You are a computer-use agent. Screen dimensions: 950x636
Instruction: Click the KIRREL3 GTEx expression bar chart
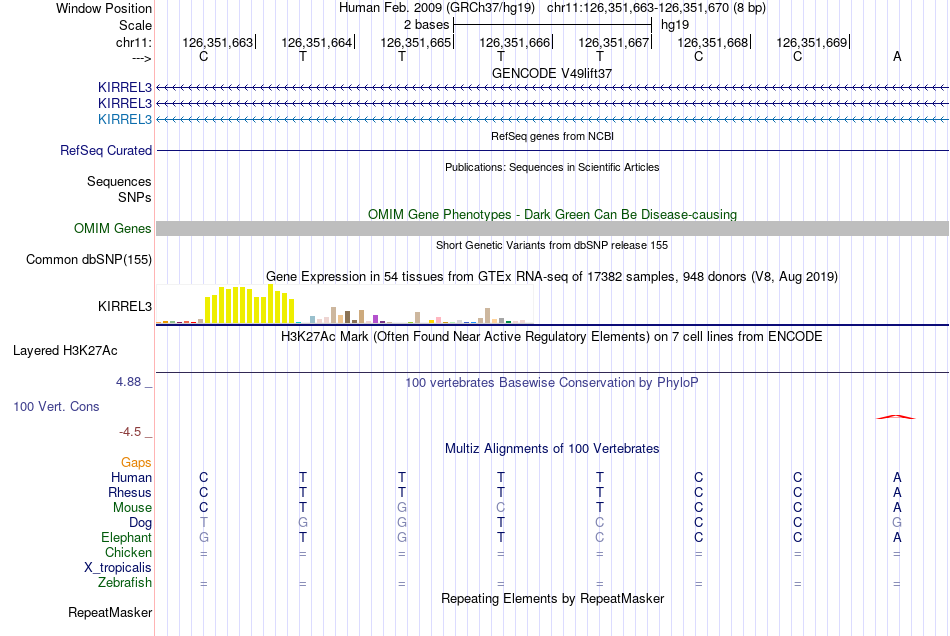[x=345, y=304]
